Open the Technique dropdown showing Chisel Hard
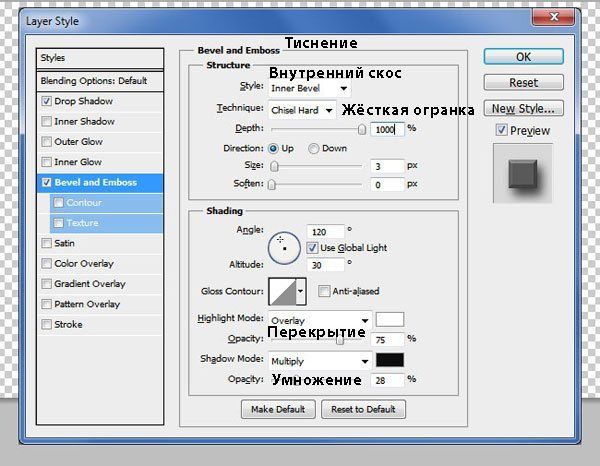This screenshot has height=466, width=600. [x=302, y=110]
